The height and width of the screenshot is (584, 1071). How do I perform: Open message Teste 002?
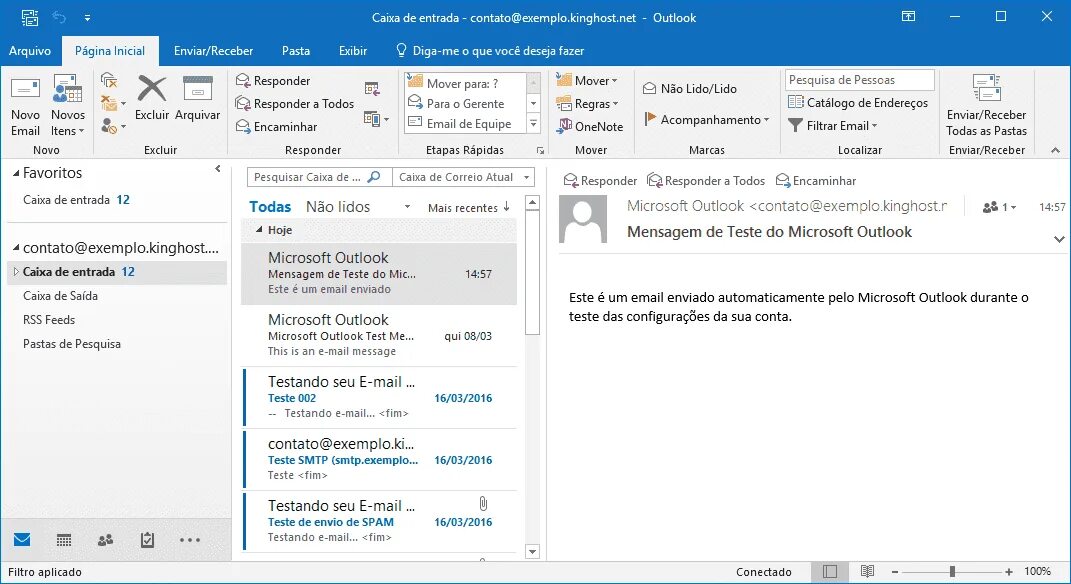tap(380, 398)
